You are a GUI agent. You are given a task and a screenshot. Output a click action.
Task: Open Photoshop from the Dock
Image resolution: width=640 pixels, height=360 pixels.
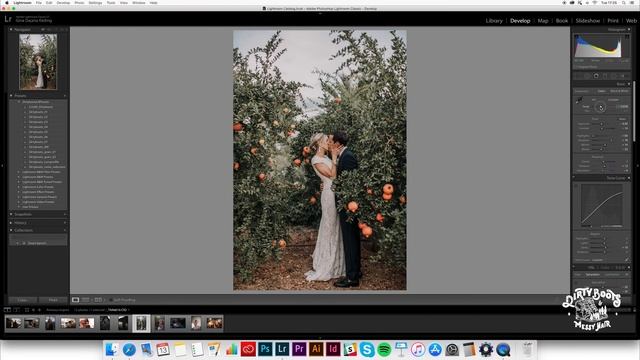[x=265, y=349]
